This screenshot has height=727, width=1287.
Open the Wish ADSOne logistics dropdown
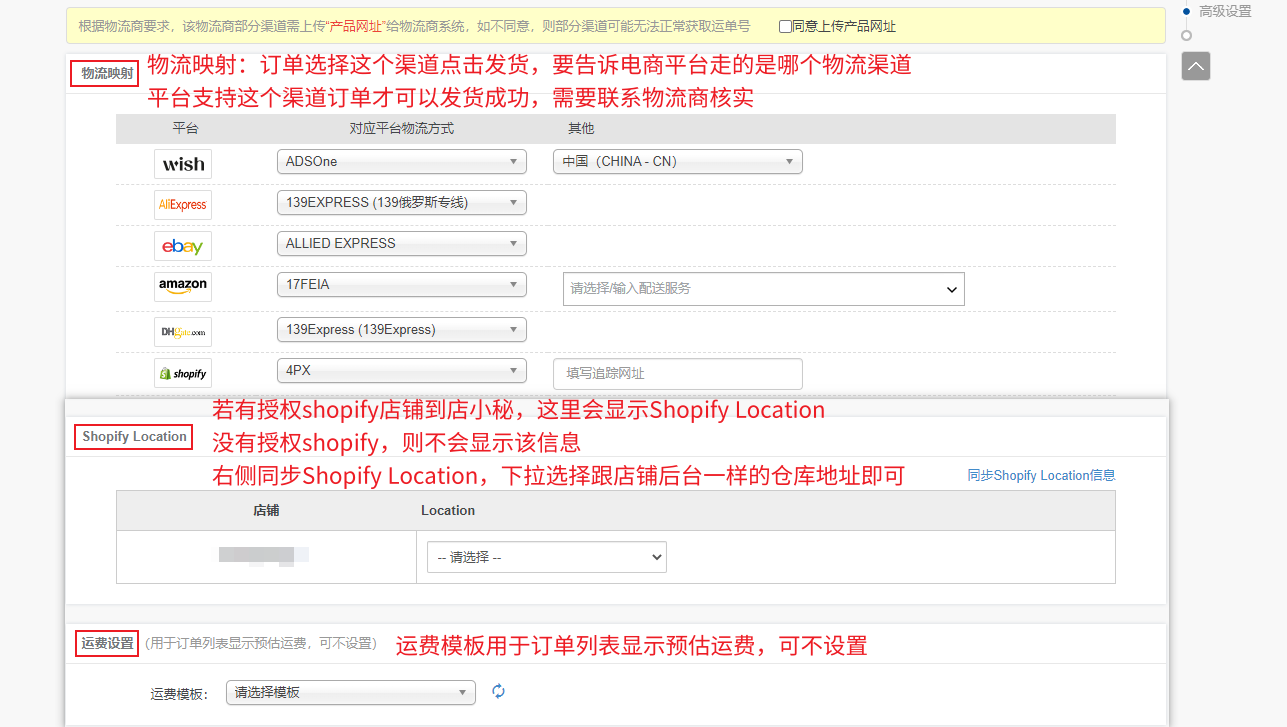[x=401, y=161]
